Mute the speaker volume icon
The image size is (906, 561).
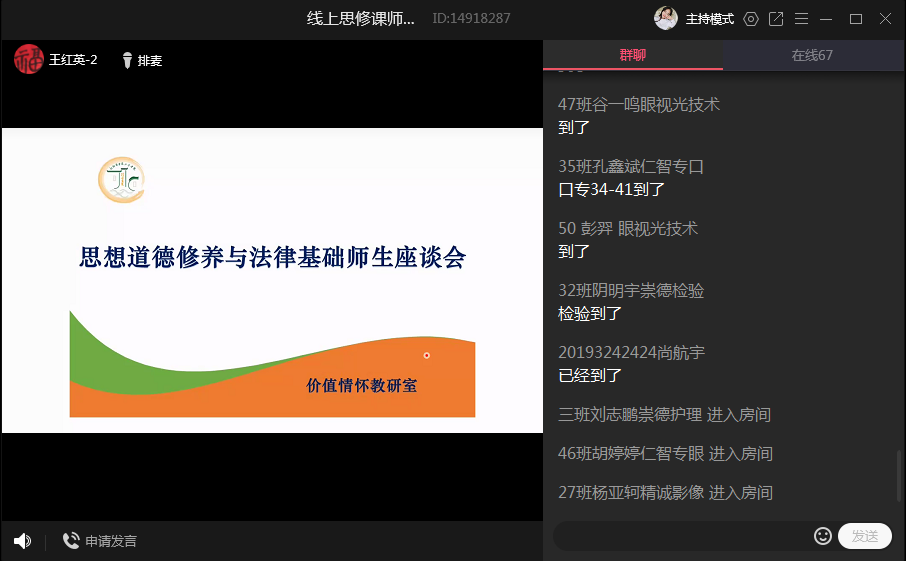[x=22, y=541]
